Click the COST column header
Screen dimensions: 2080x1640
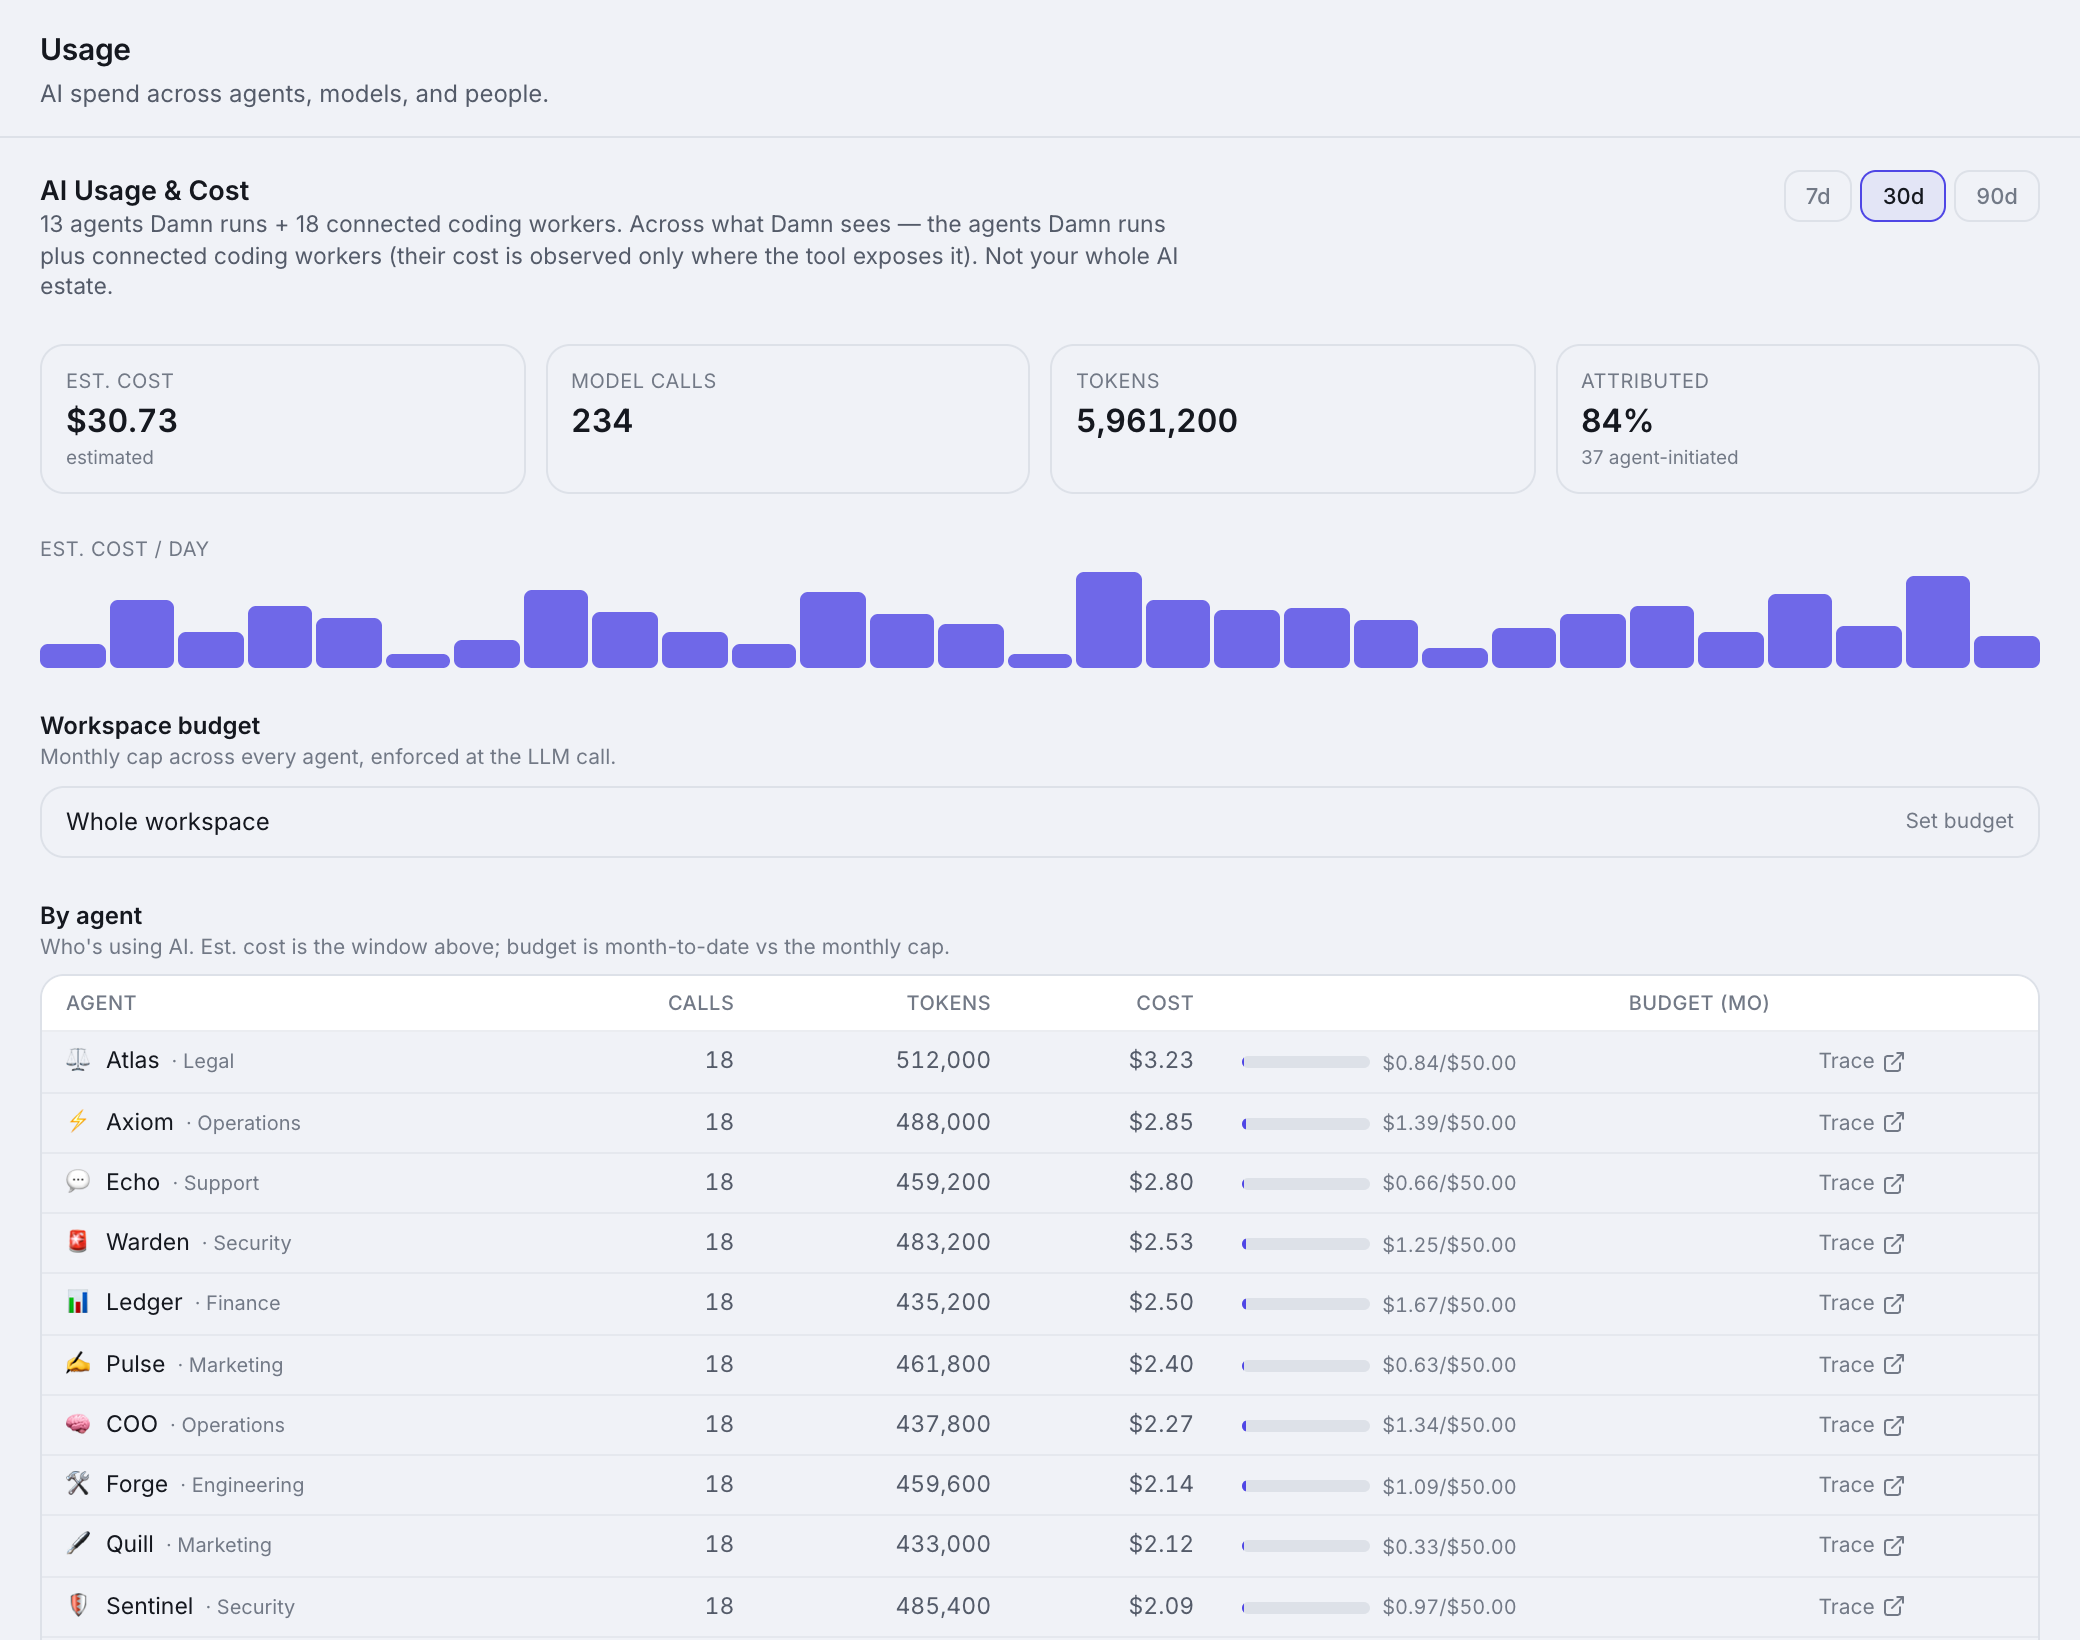click(x=1164, y=1003)
